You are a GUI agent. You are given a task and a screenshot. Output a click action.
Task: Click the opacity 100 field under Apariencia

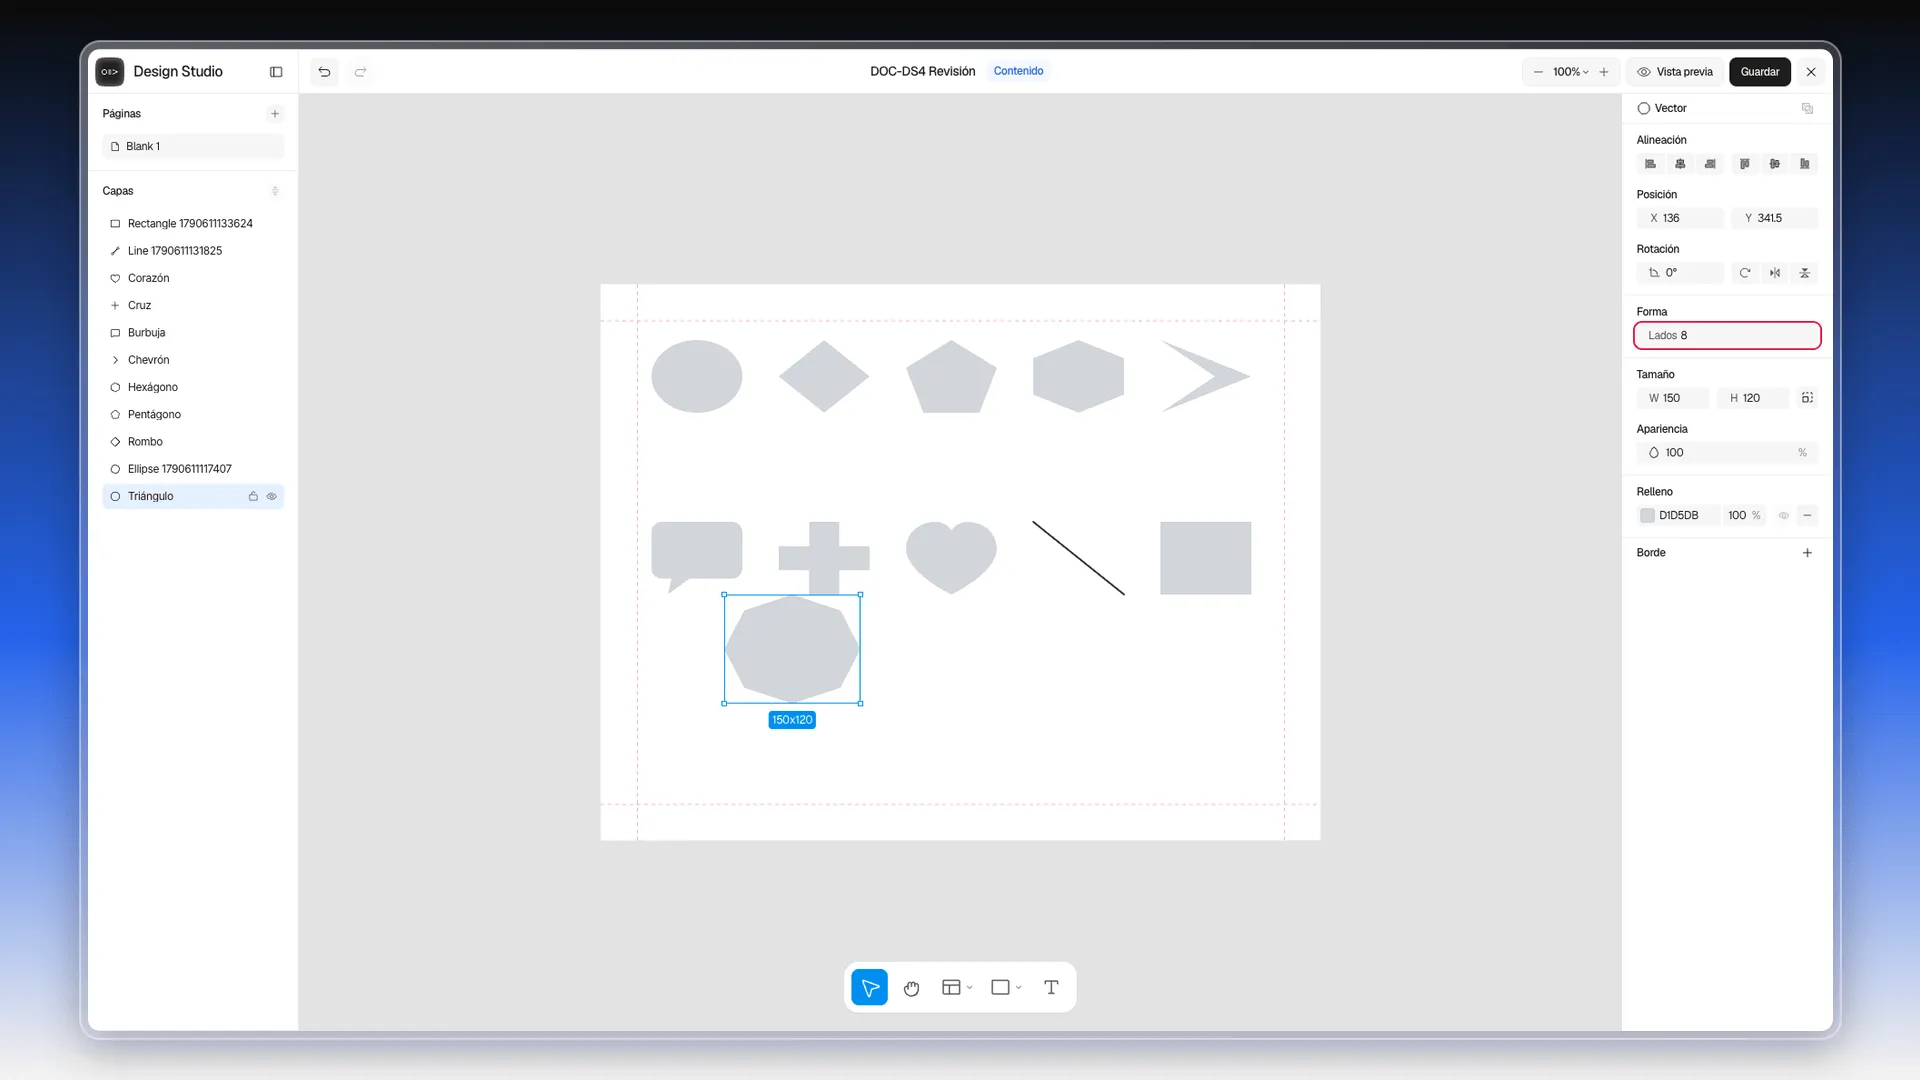(x=1727, y=453)
